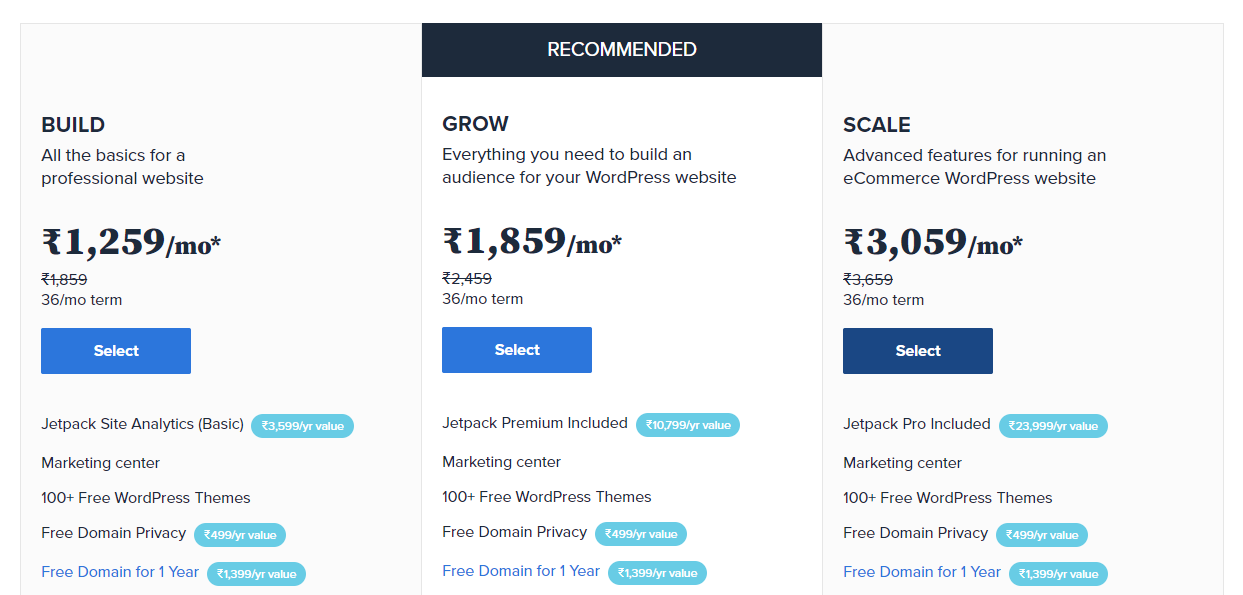Open Free Domain for 1 Year link under SCALE

pos(922,572)
